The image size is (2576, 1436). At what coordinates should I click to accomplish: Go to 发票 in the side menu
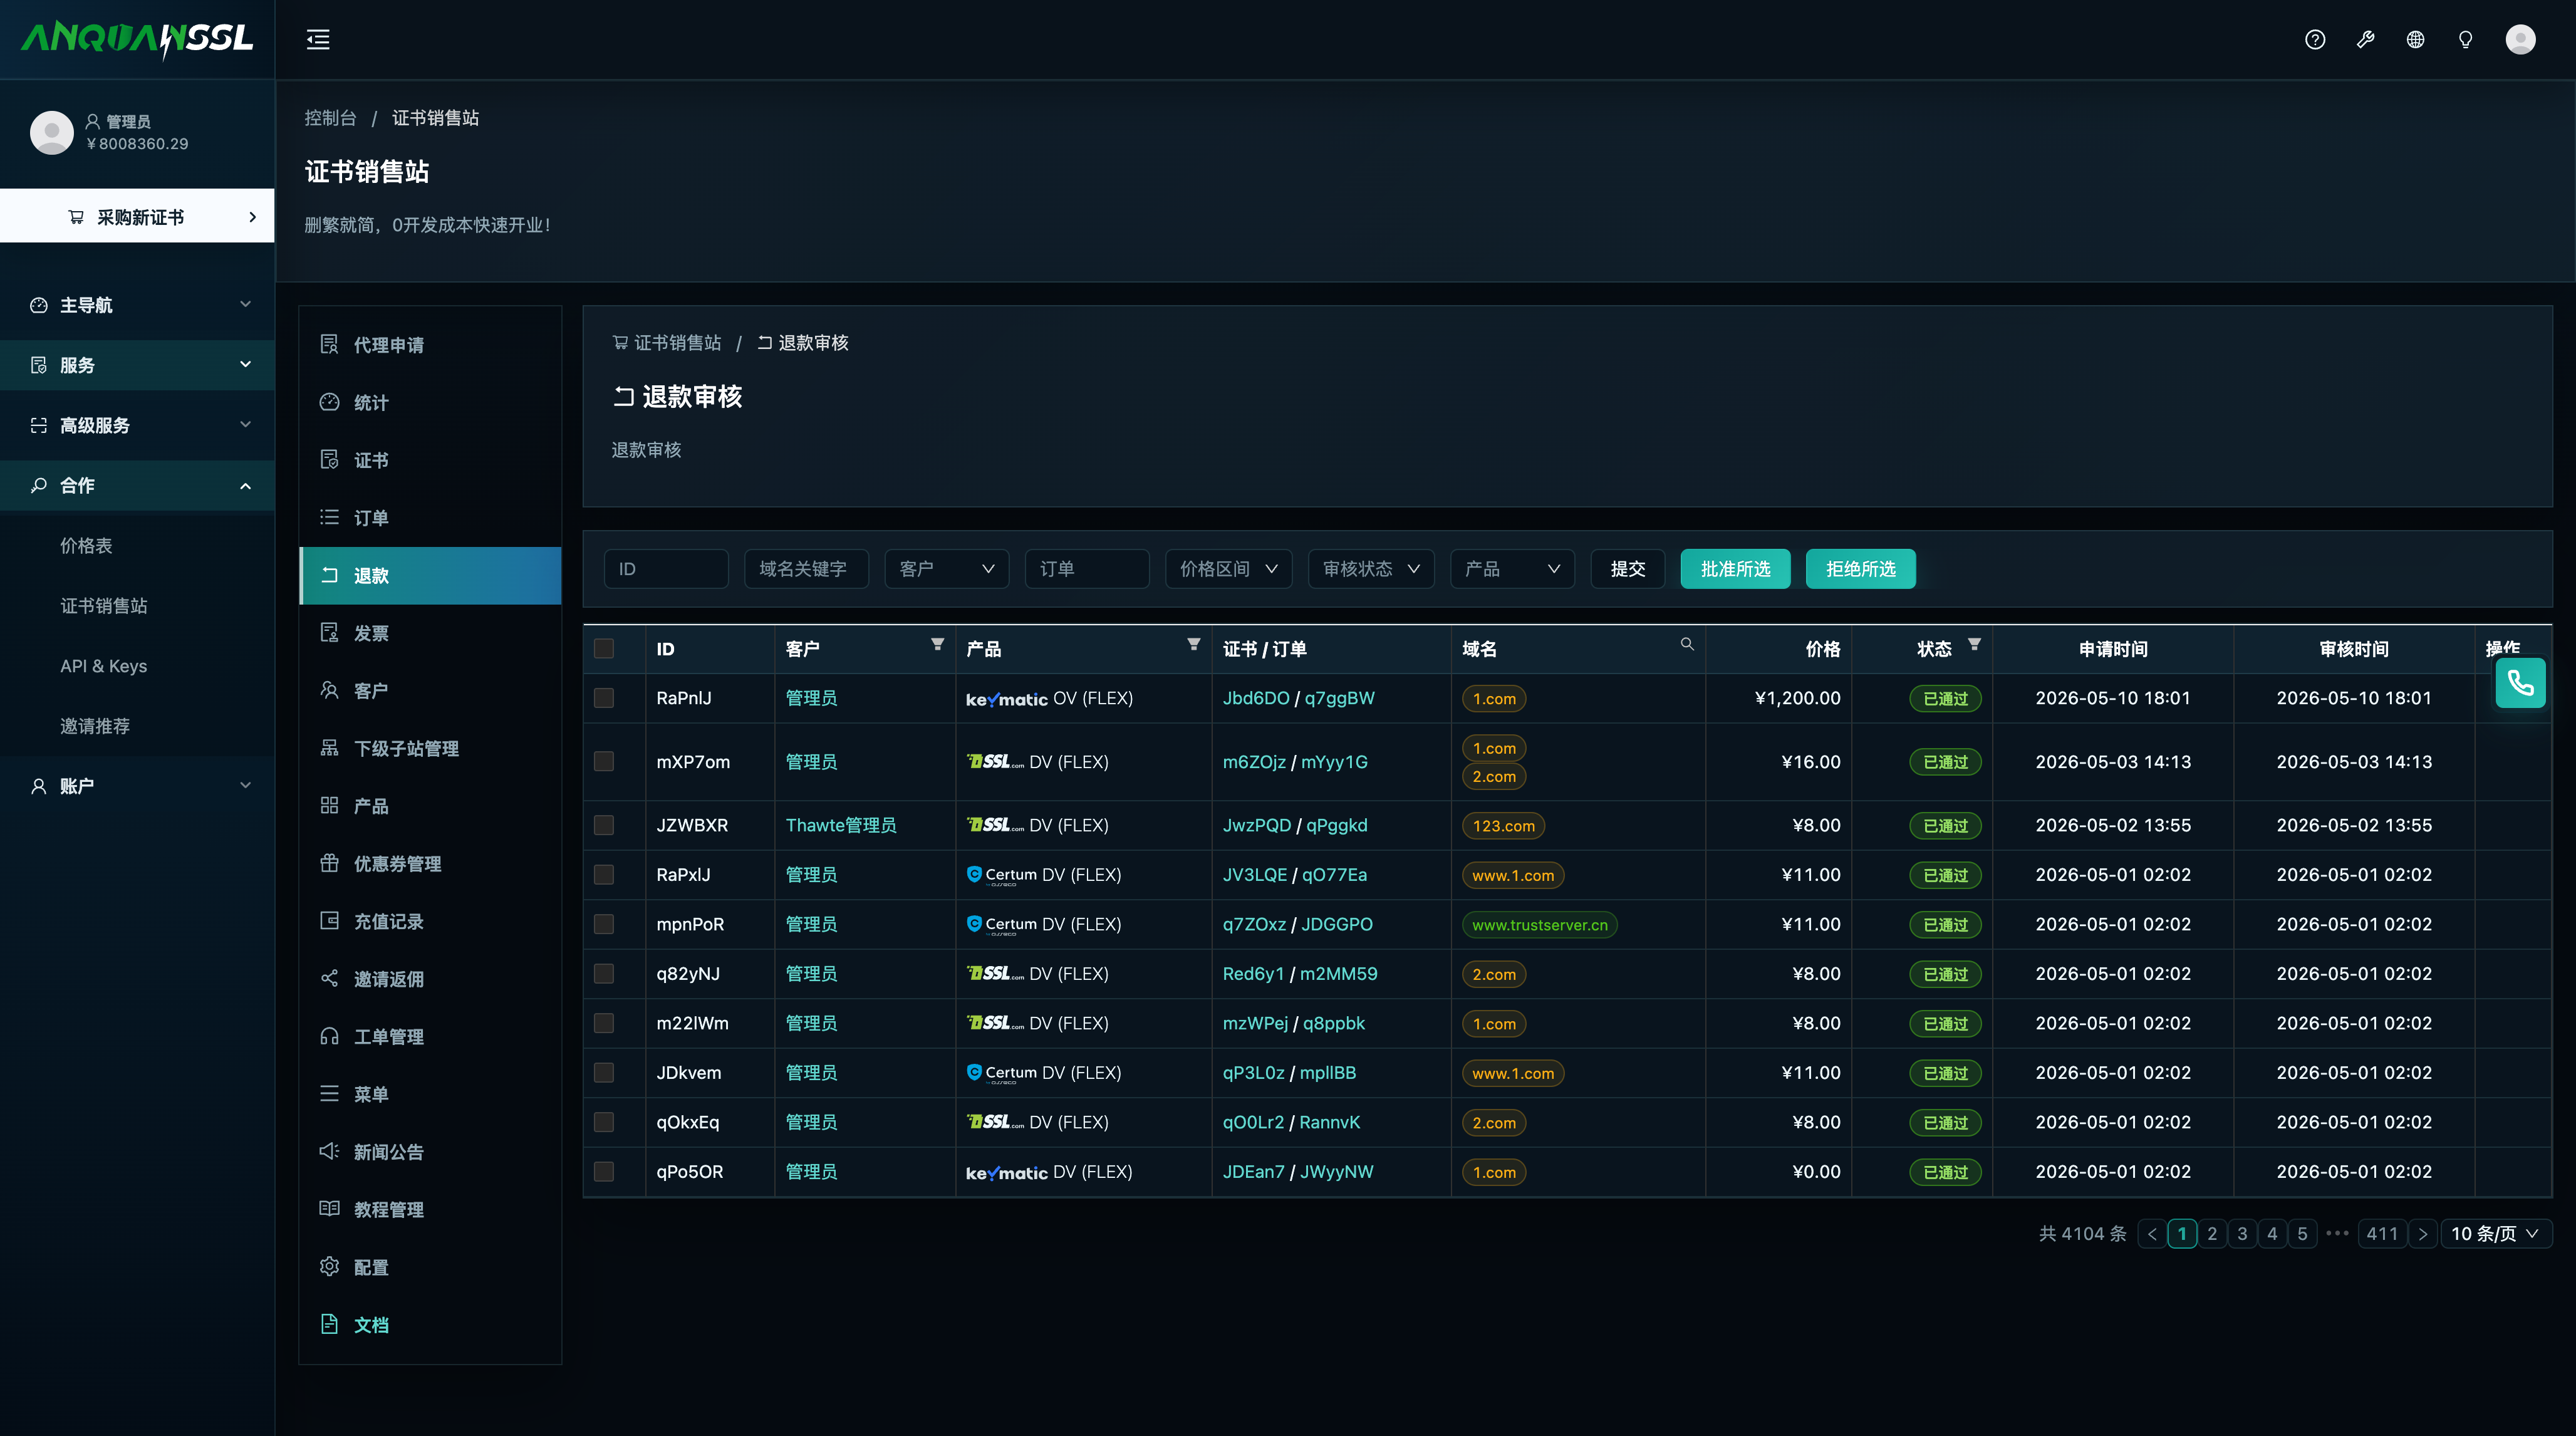(430, 633)
